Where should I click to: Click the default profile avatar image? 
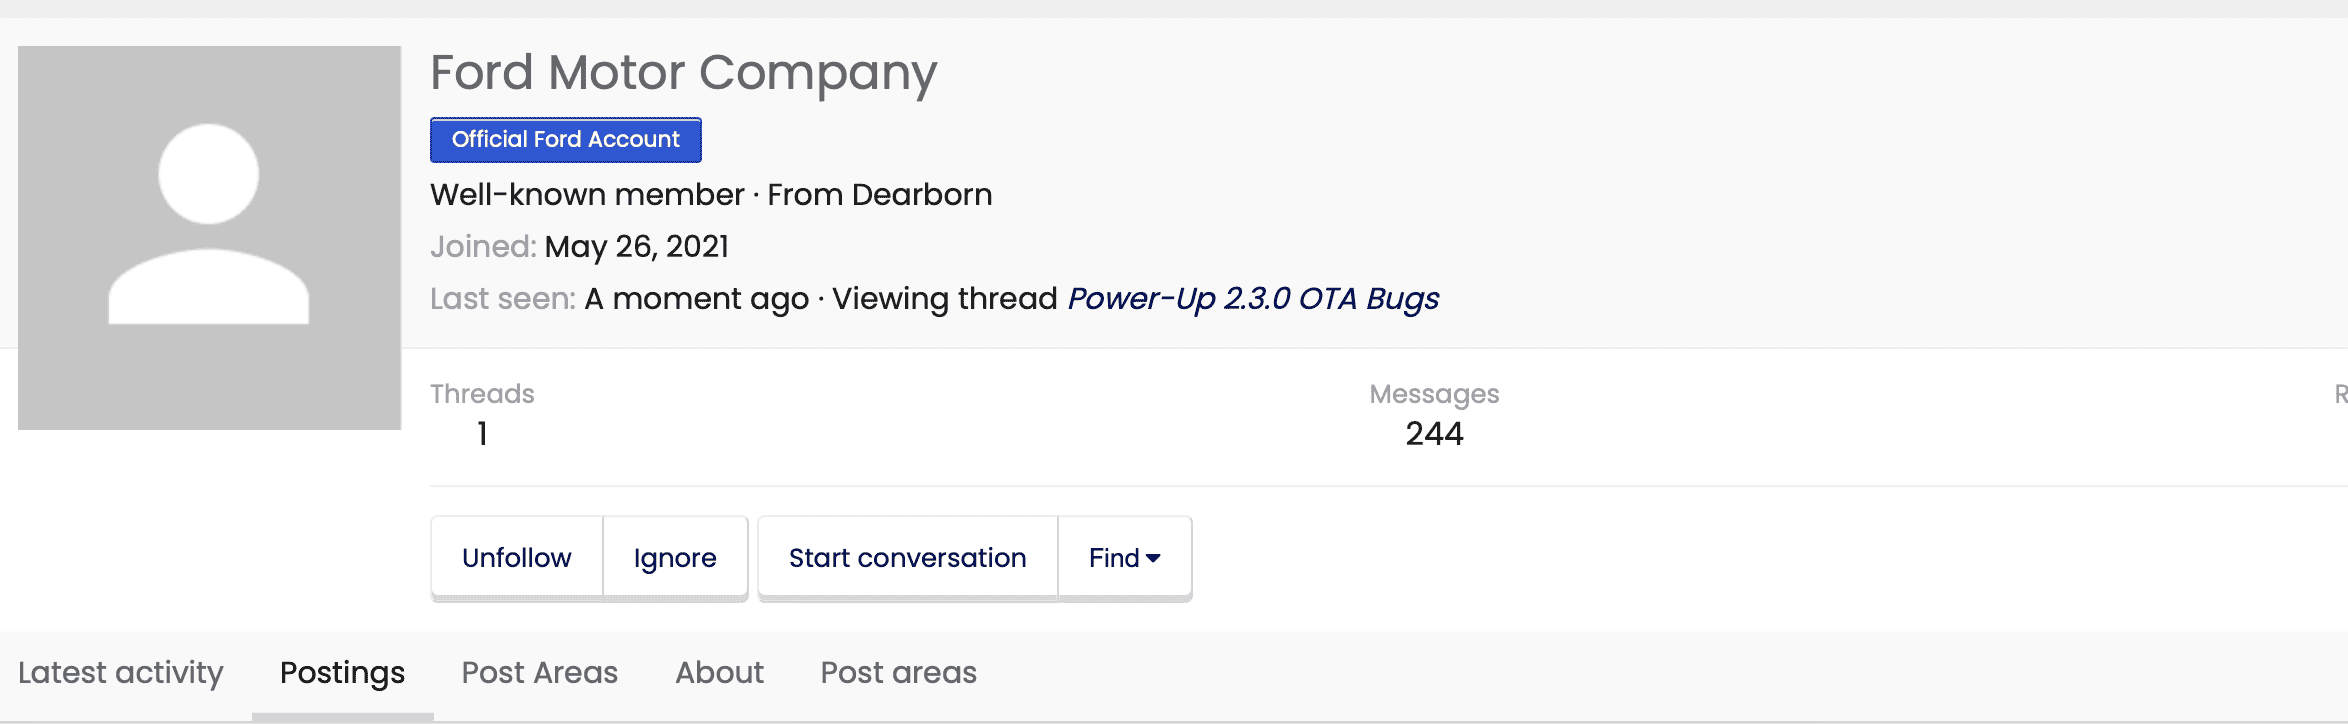coord(209,238)
